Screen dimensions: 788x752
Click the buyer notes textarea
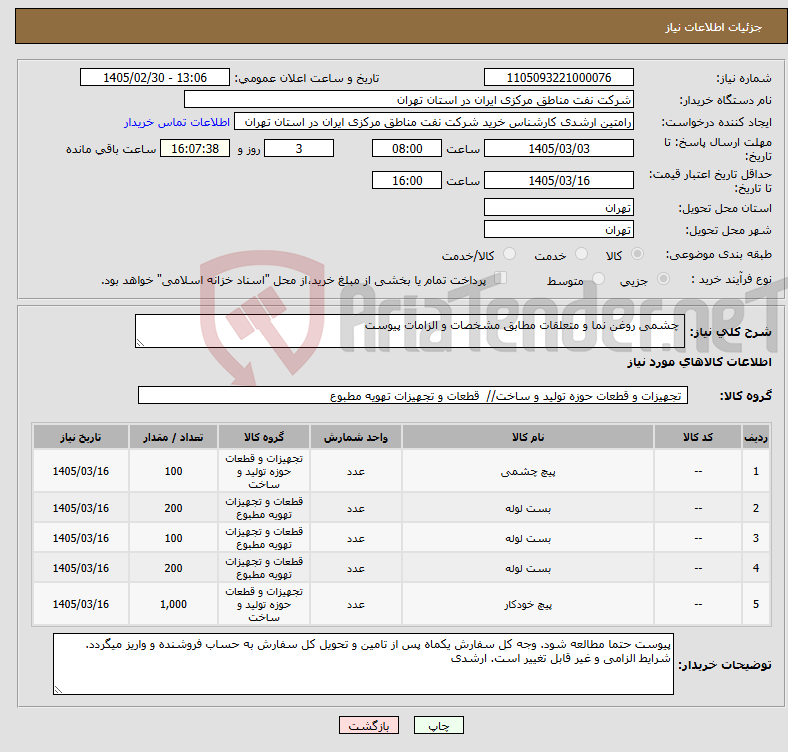(x=363, y=664)
